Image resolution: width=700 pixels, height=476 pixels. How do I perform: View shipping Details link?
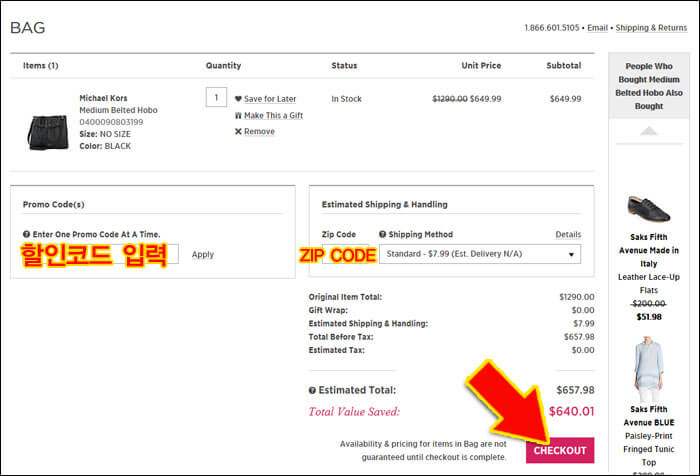click(568, 234)
